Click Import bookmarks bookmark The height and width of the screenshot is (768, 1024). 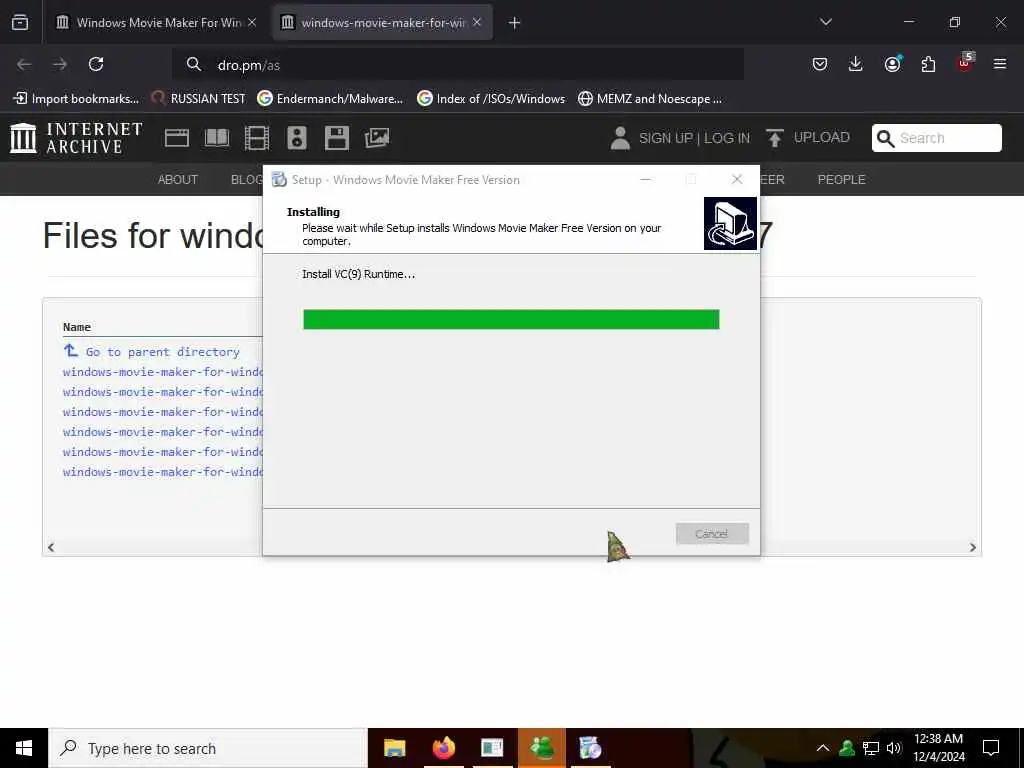tap(76, 99)
